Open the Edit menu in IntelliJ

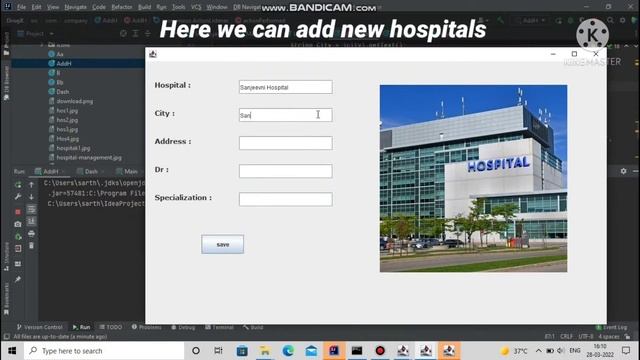[x=36, y=7]
